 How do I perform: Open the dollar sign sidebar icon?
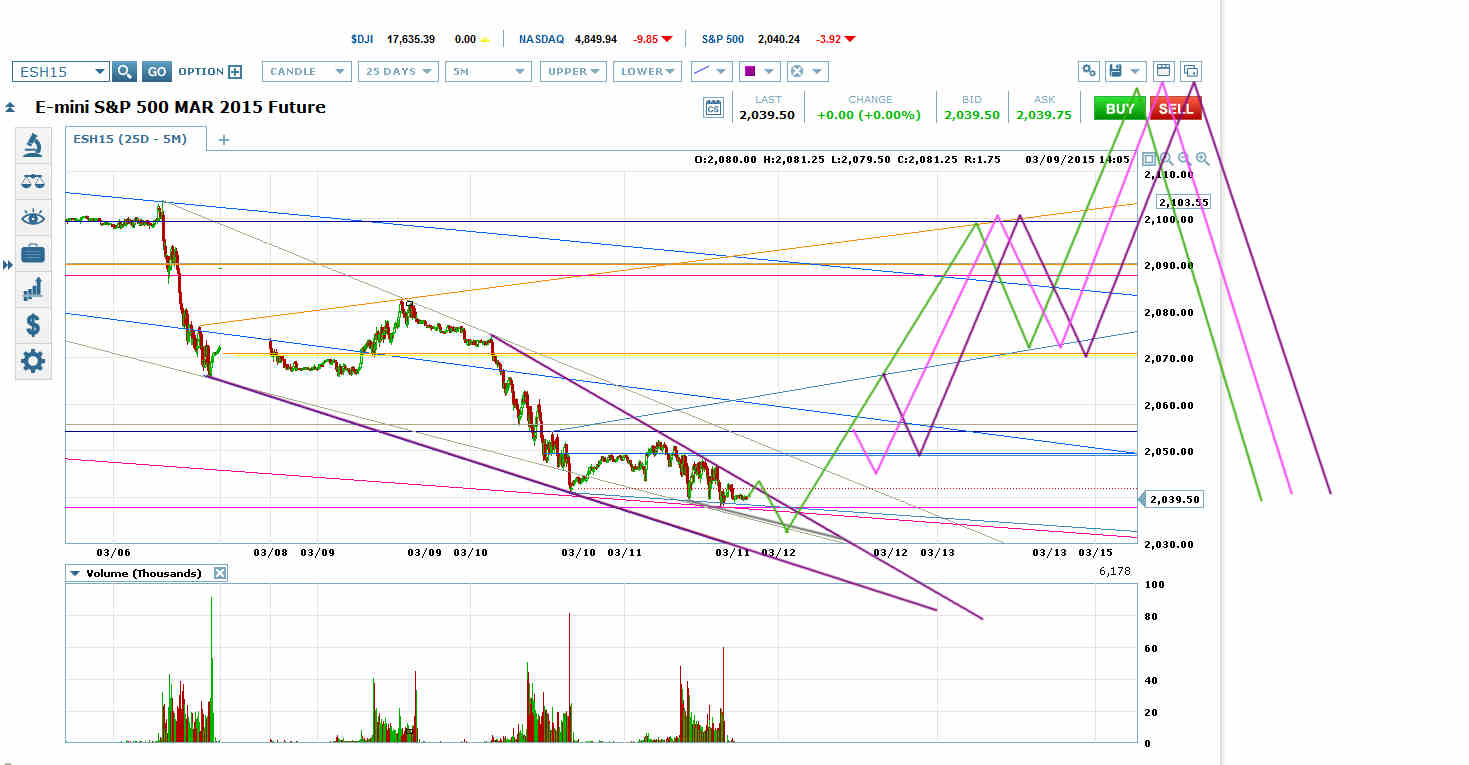point(33,325)
